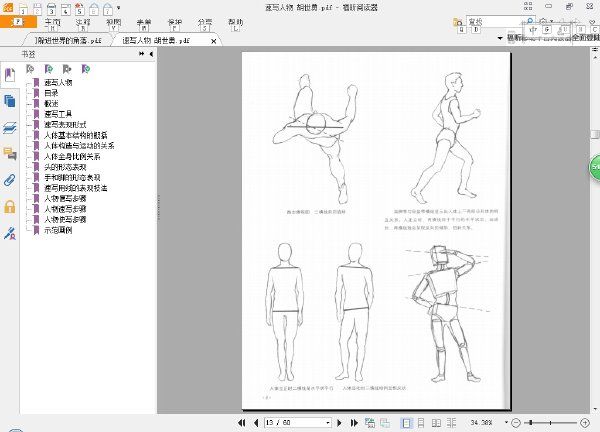600x432 pixels.
Task: Click quick access icon with keytip 4
Action: tap(65, 8)
